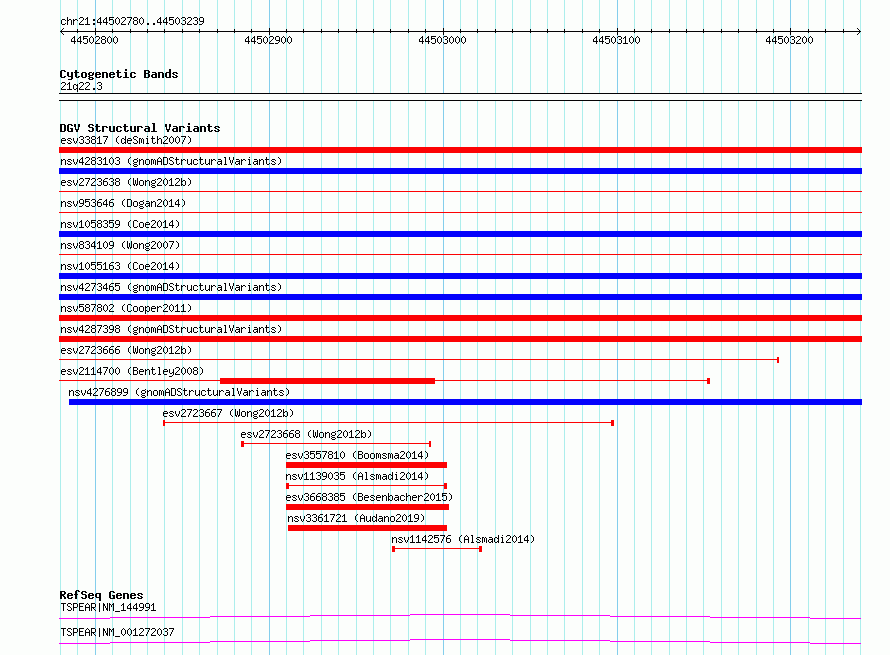This screenshot has width=890, height=655.
Task: Click blue bar under nsv4276899
Action: pos(465,402)
